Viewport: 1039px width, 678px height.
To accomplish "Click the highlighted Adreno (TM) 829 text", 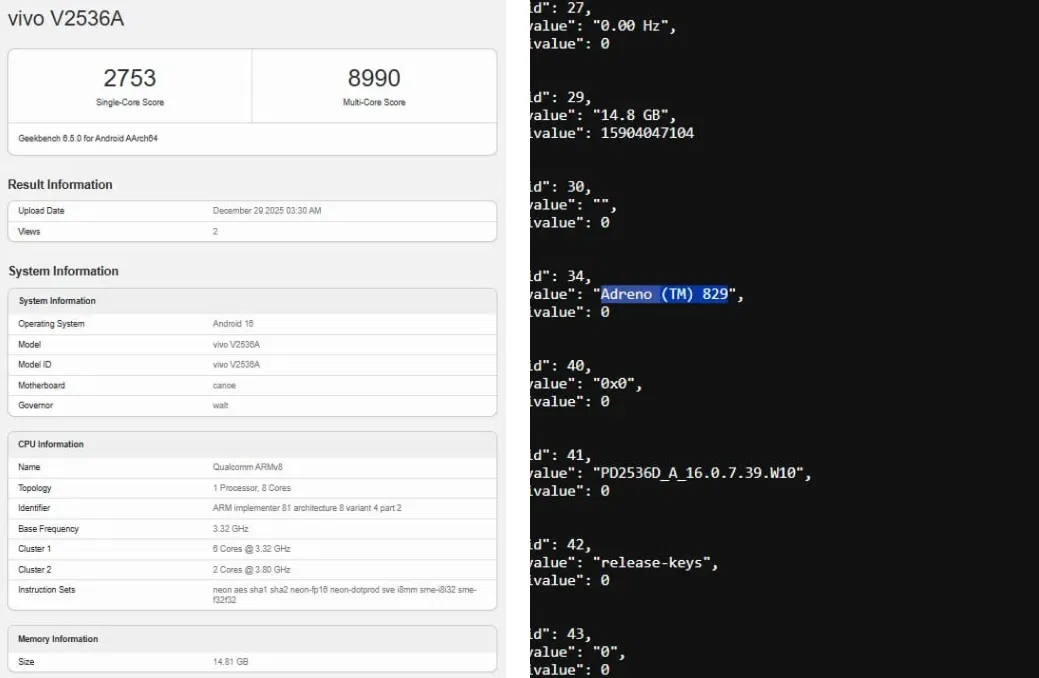I will (664, 294).
